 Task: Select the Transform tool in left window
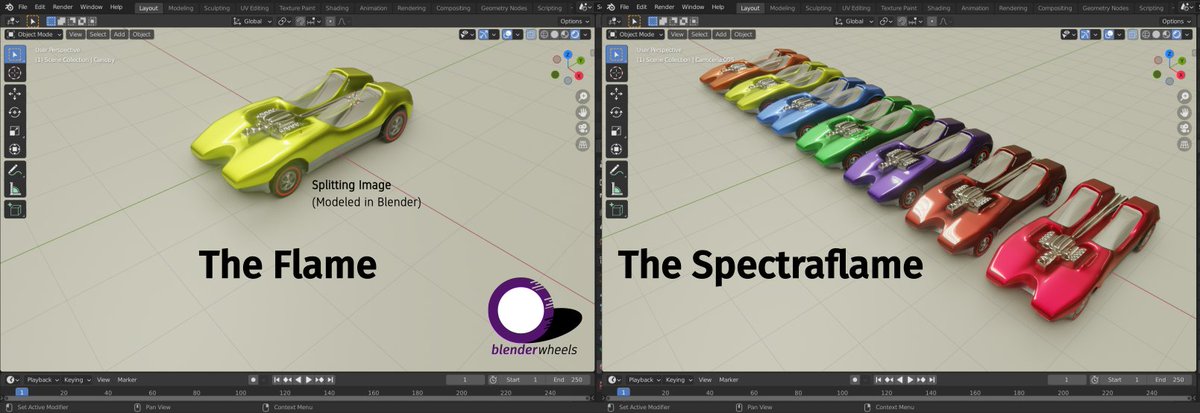15,149
